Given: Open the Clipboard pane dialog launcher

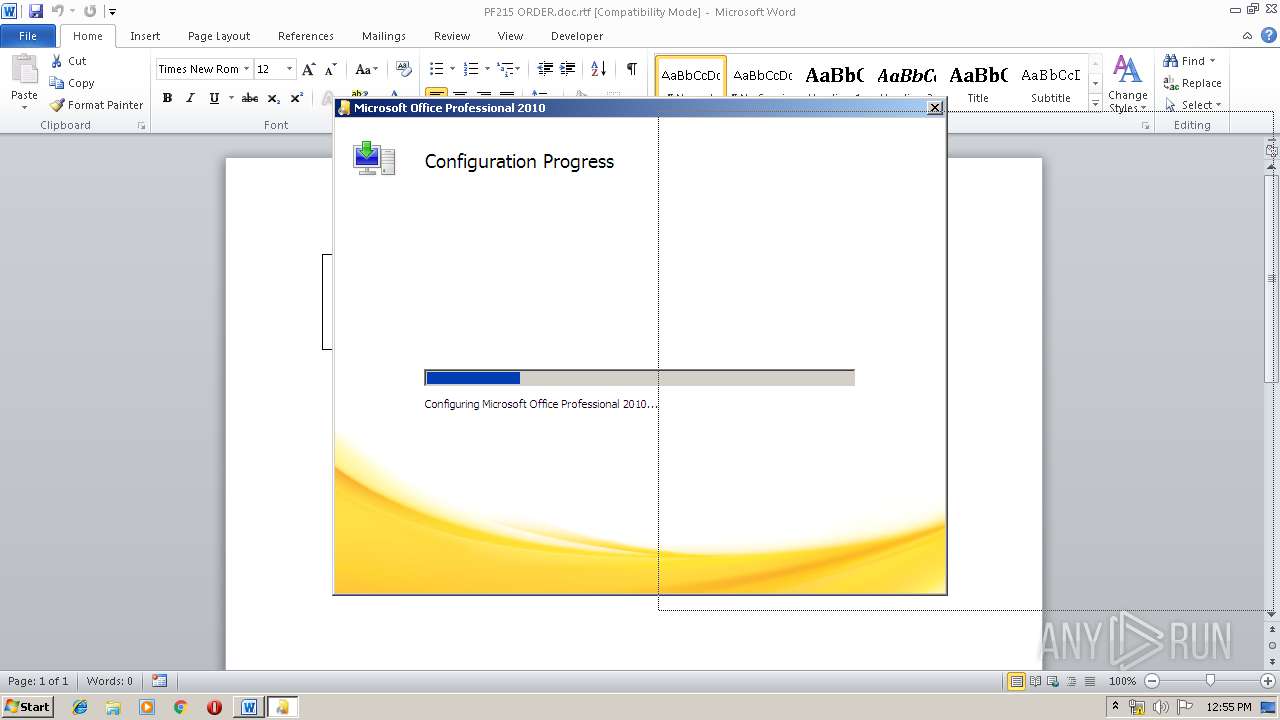Looking at the screenshot, I should tap(141, 126).
